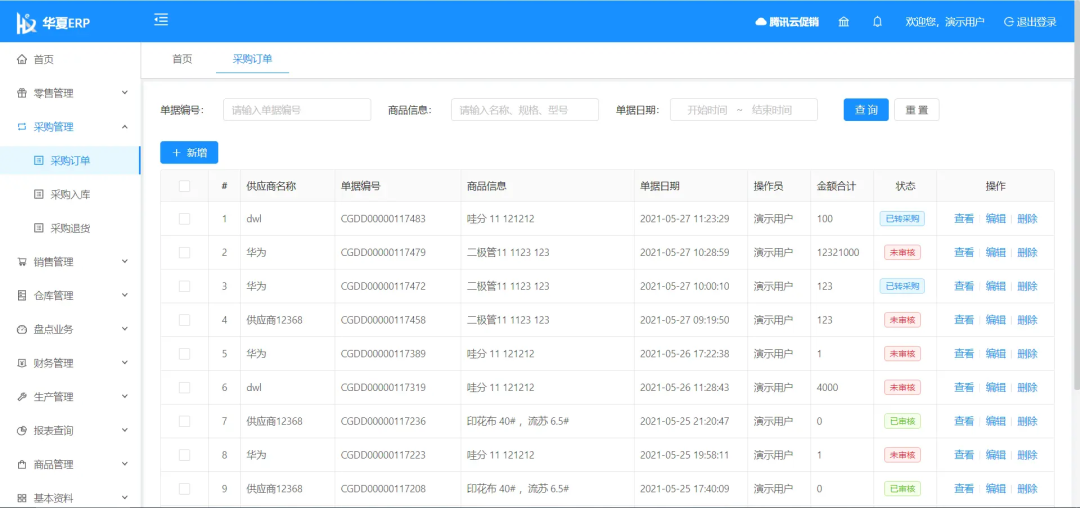
Task: Check the row 4 checkbox for CGDD00000117458
Action: point(184,320)
